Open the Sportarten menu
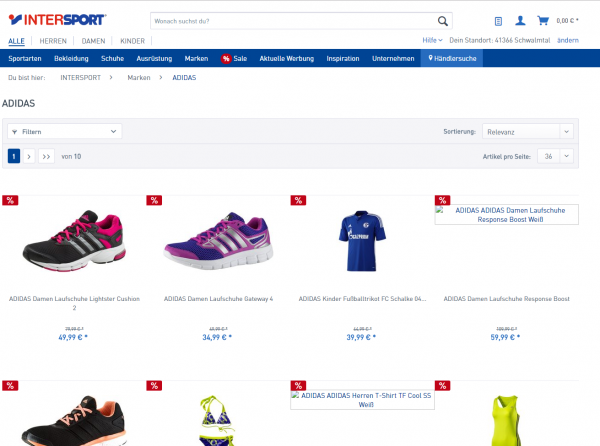Image resolution: width=600 pixels, height=446 pixels. 25,59
